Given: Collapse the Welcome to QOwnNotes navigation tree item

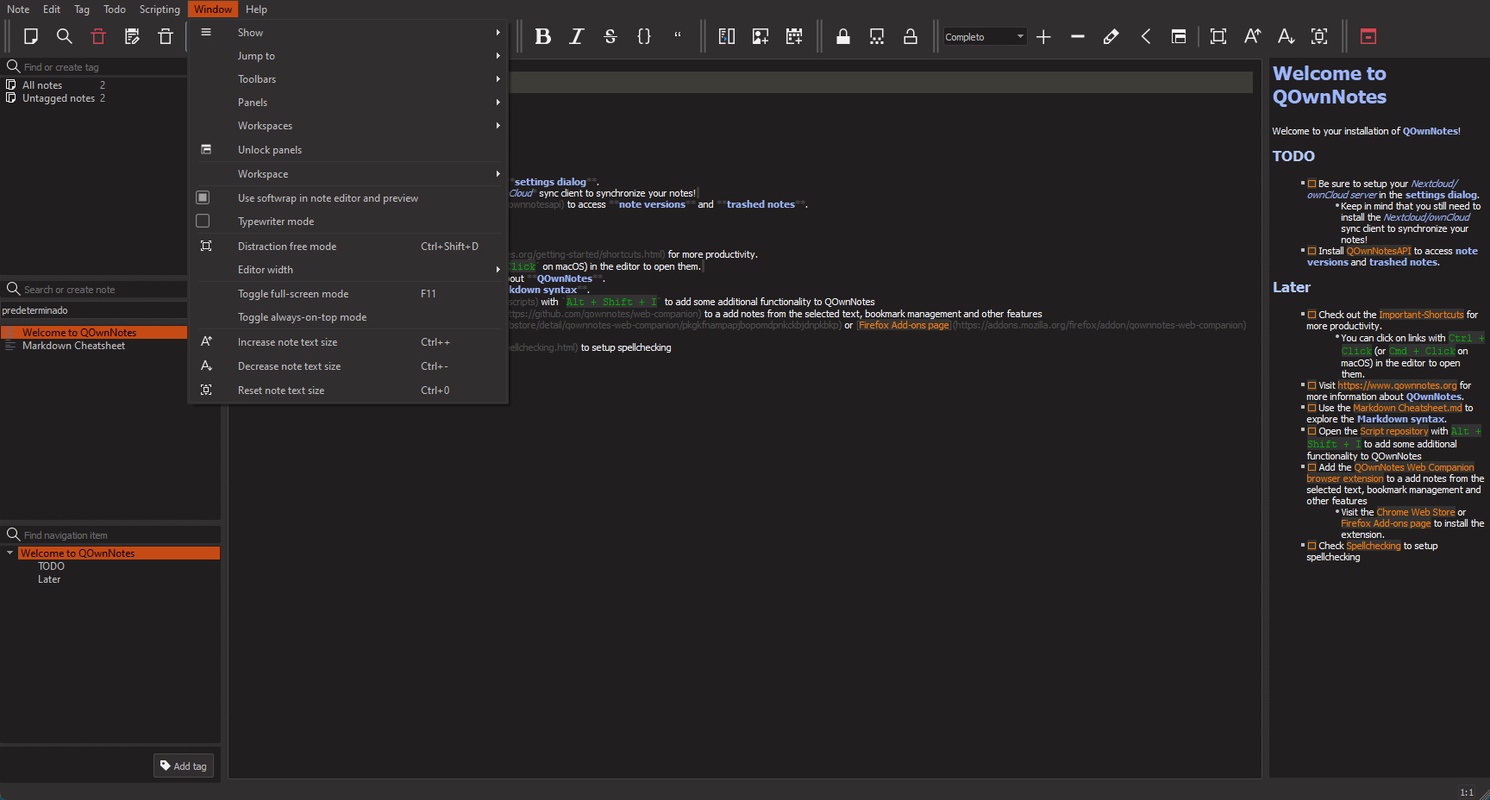Looking at the screenshot, I should tap(10, 553).
